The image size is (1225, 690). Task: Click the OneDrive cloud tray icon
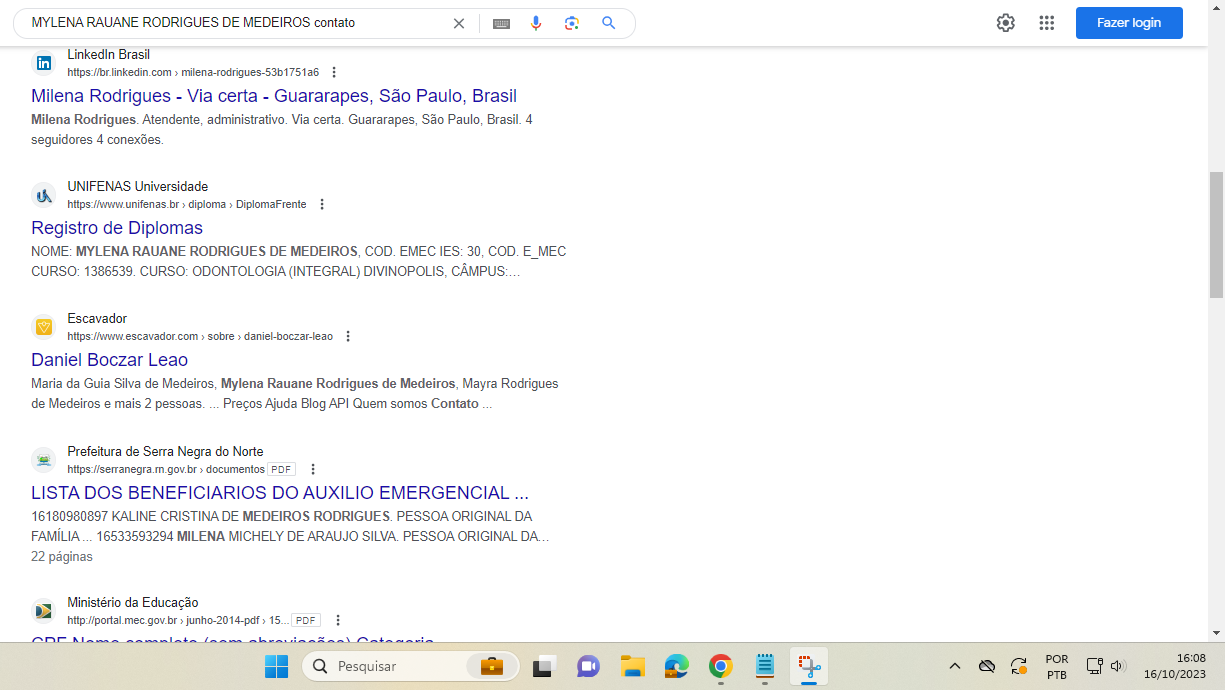pyautogui.click(x=987, y=666)
